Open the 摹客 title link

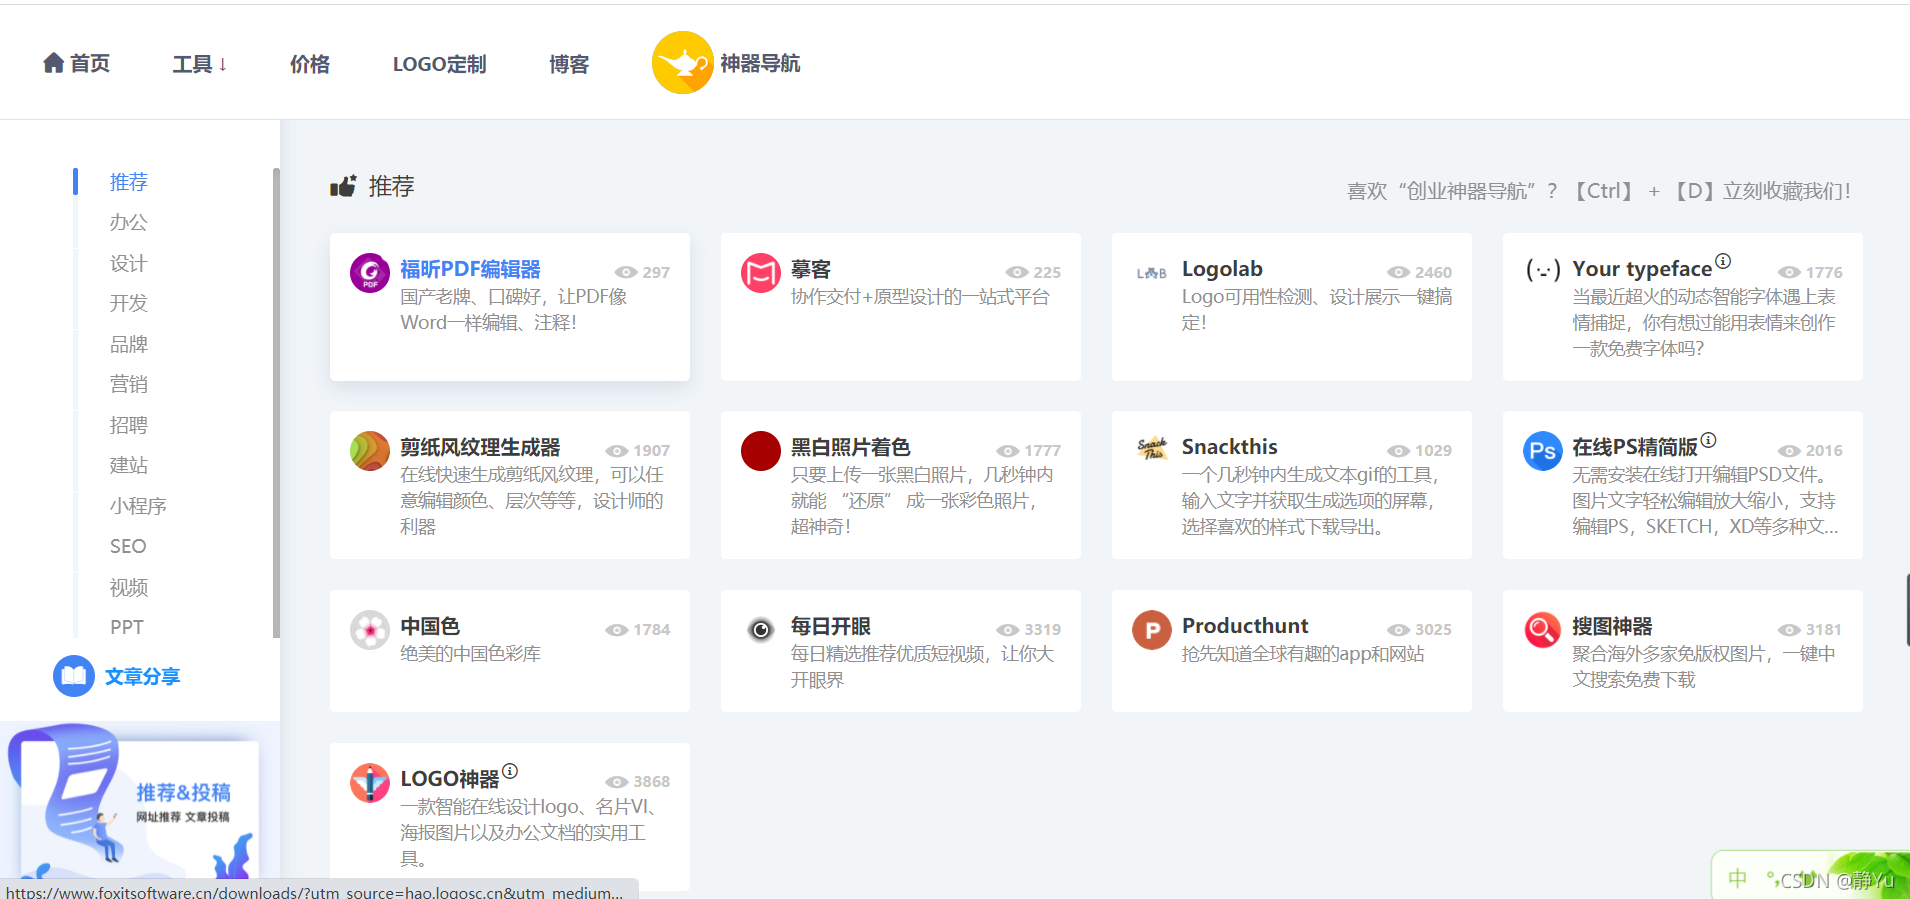pyautogui.click(x=811, y=269)
